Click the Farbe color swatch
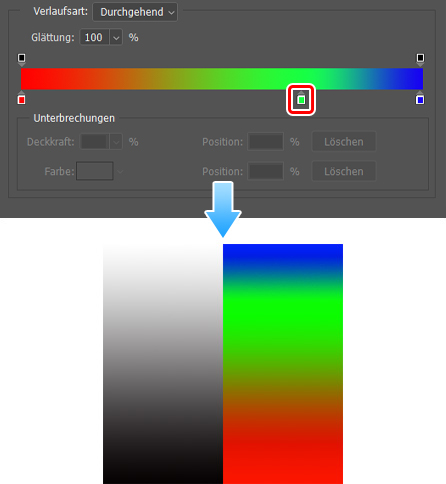The height and width of the screenshot is (484, 446). 95,171
